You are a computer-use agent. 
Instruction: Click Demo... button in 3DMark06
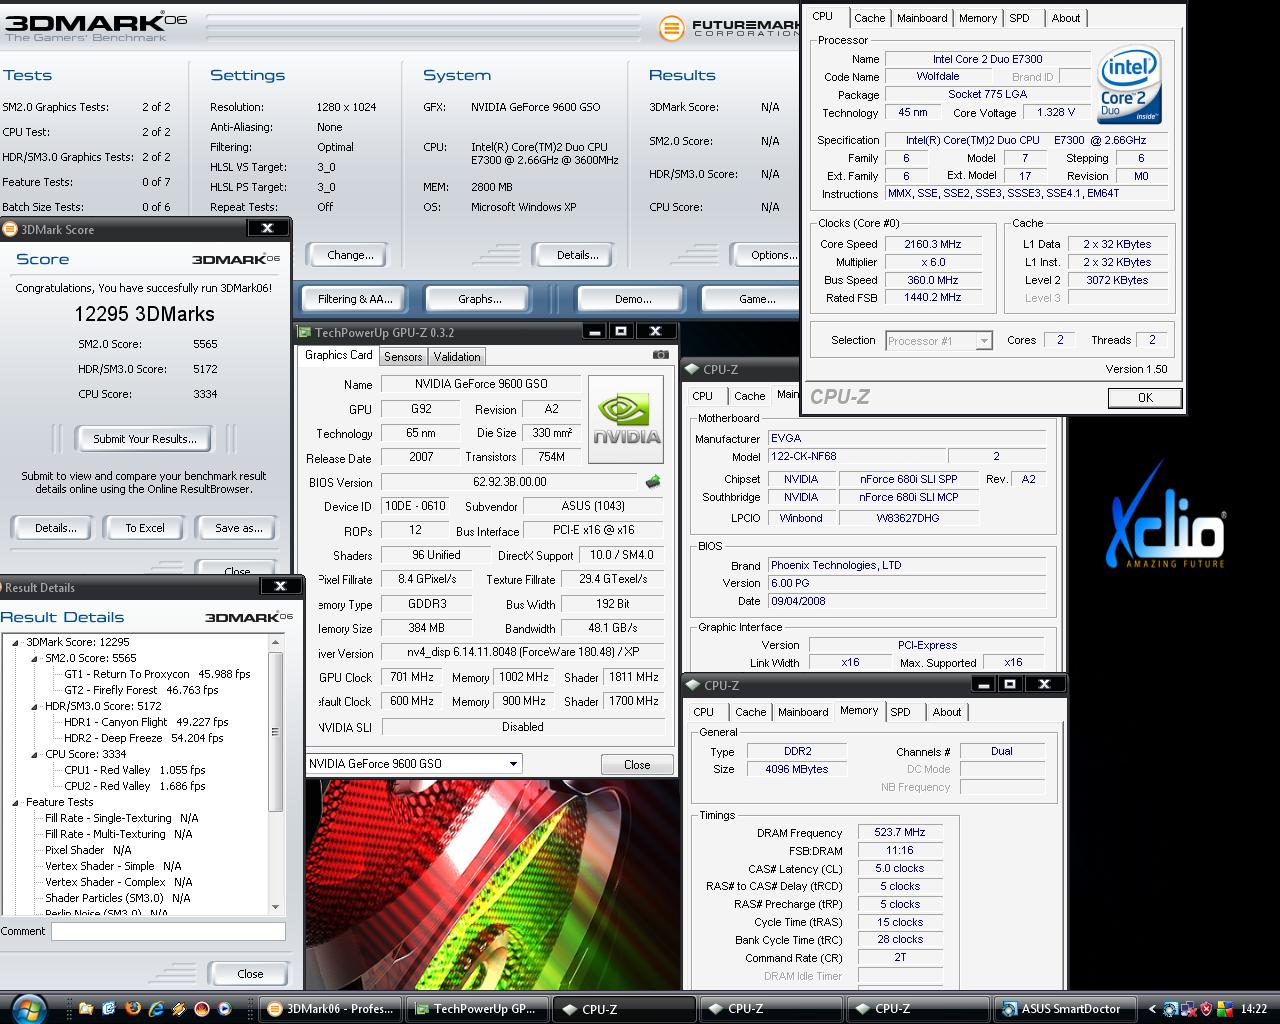632,299
